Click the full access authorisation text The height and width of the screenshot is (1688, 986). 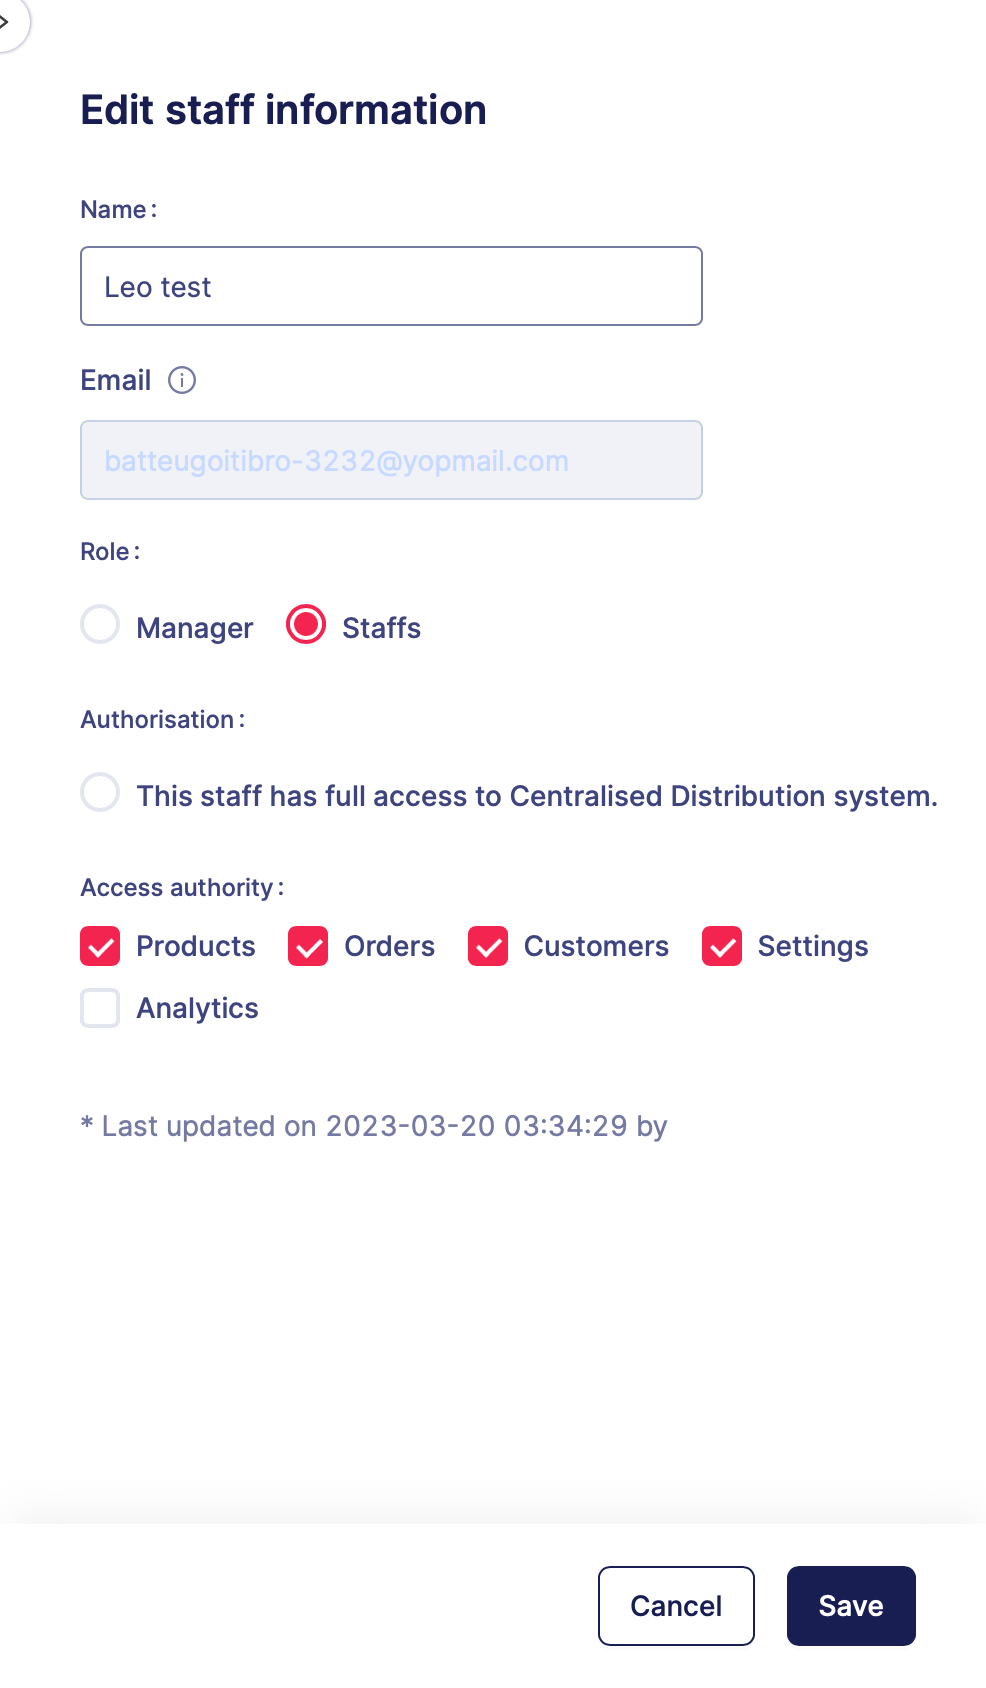point(537,796)
